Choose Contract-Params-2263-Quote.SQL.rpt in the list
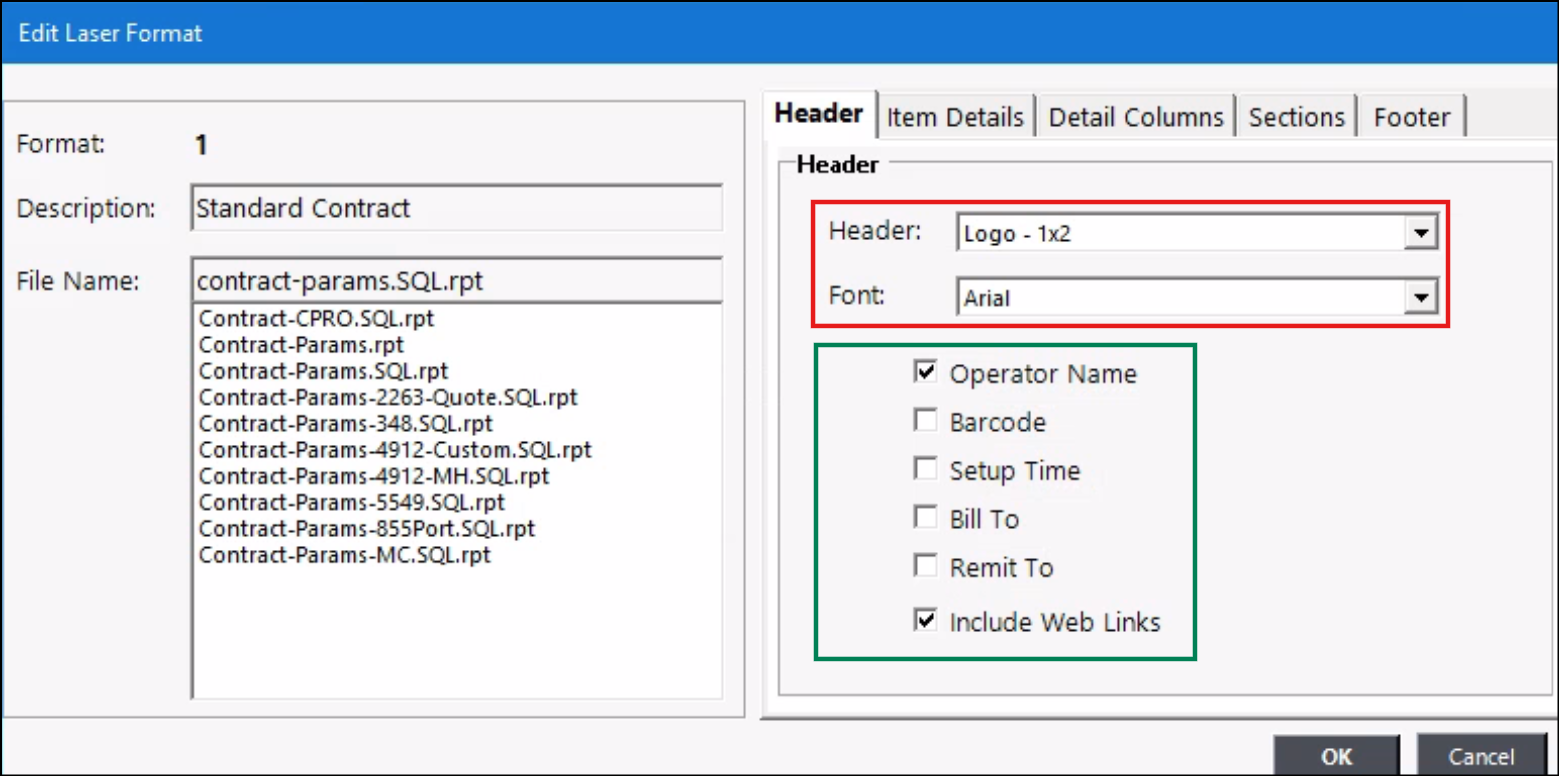Screen dimensions: 1559x776 coord(388,397)
